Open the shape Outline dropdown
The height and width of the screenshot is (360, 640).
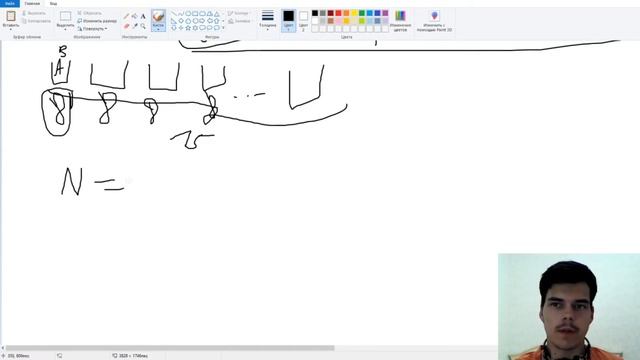[239, 13]
